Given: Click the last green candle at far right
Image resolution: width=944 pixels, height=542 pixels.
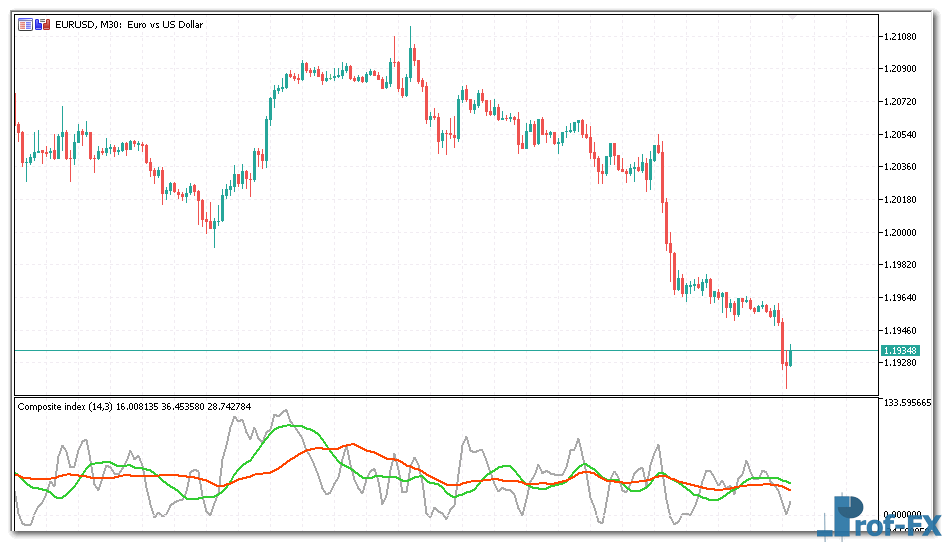Looking at the screenshot, I should pos(790,356).
